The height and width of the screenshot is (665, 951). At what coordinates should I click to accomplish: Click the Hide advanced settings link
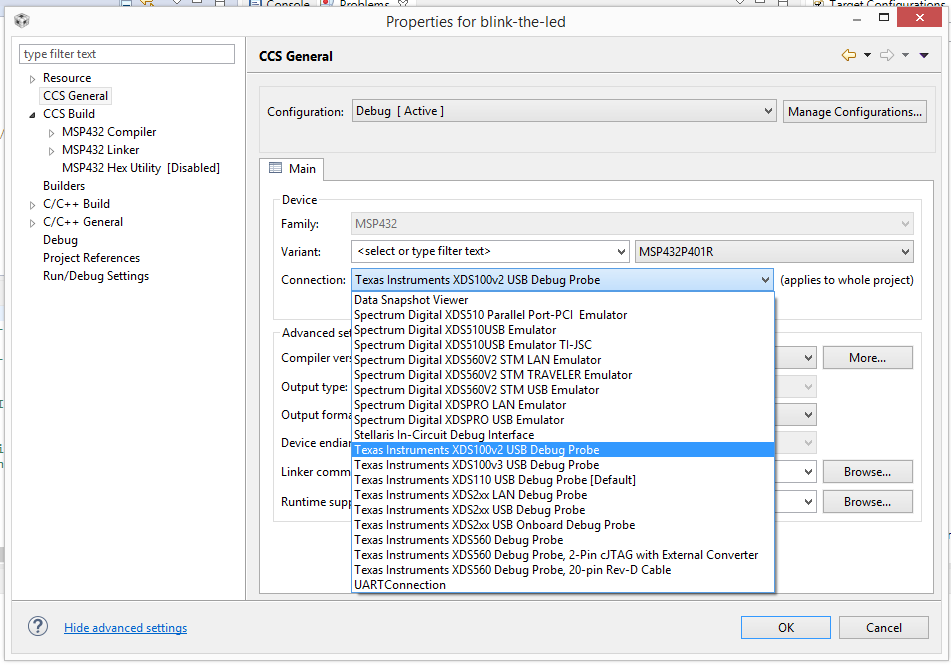coord(125,627)
